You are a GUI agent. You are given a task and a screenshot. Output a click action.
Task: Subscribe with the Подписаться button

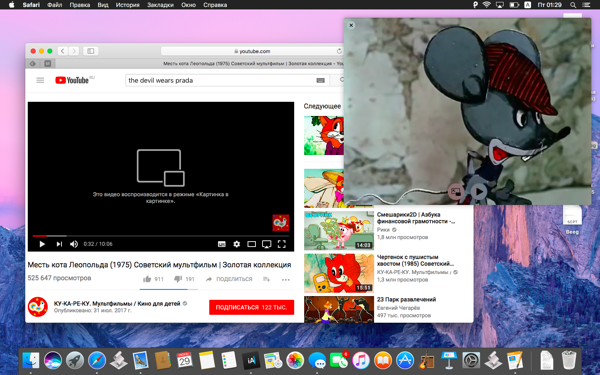(251, 307)
